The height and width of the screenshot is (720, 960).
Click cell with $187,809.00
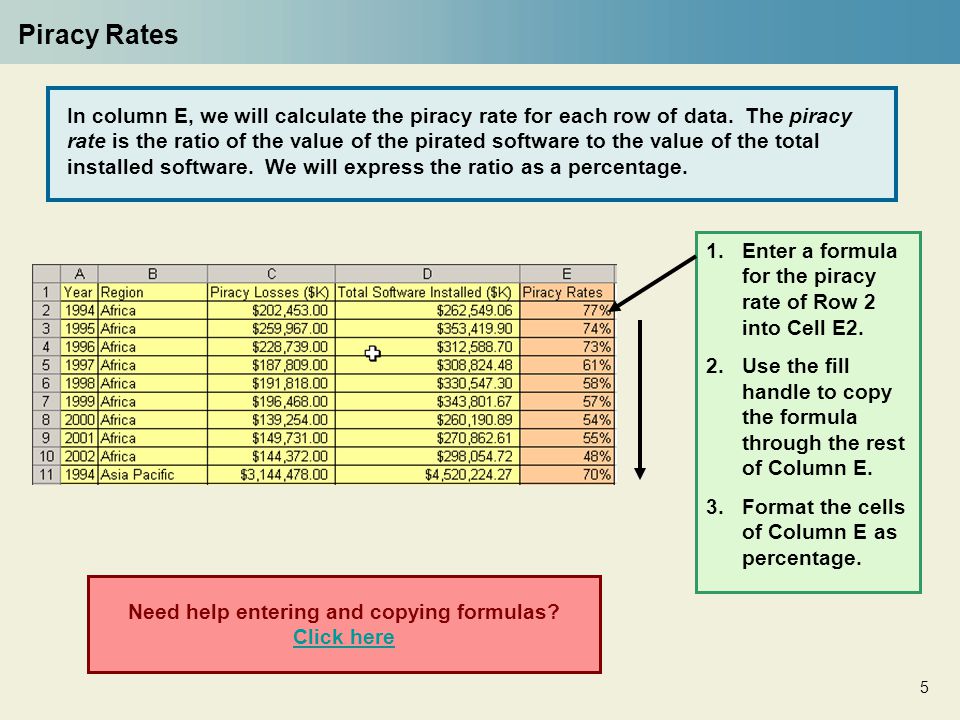tap(271, 366)
